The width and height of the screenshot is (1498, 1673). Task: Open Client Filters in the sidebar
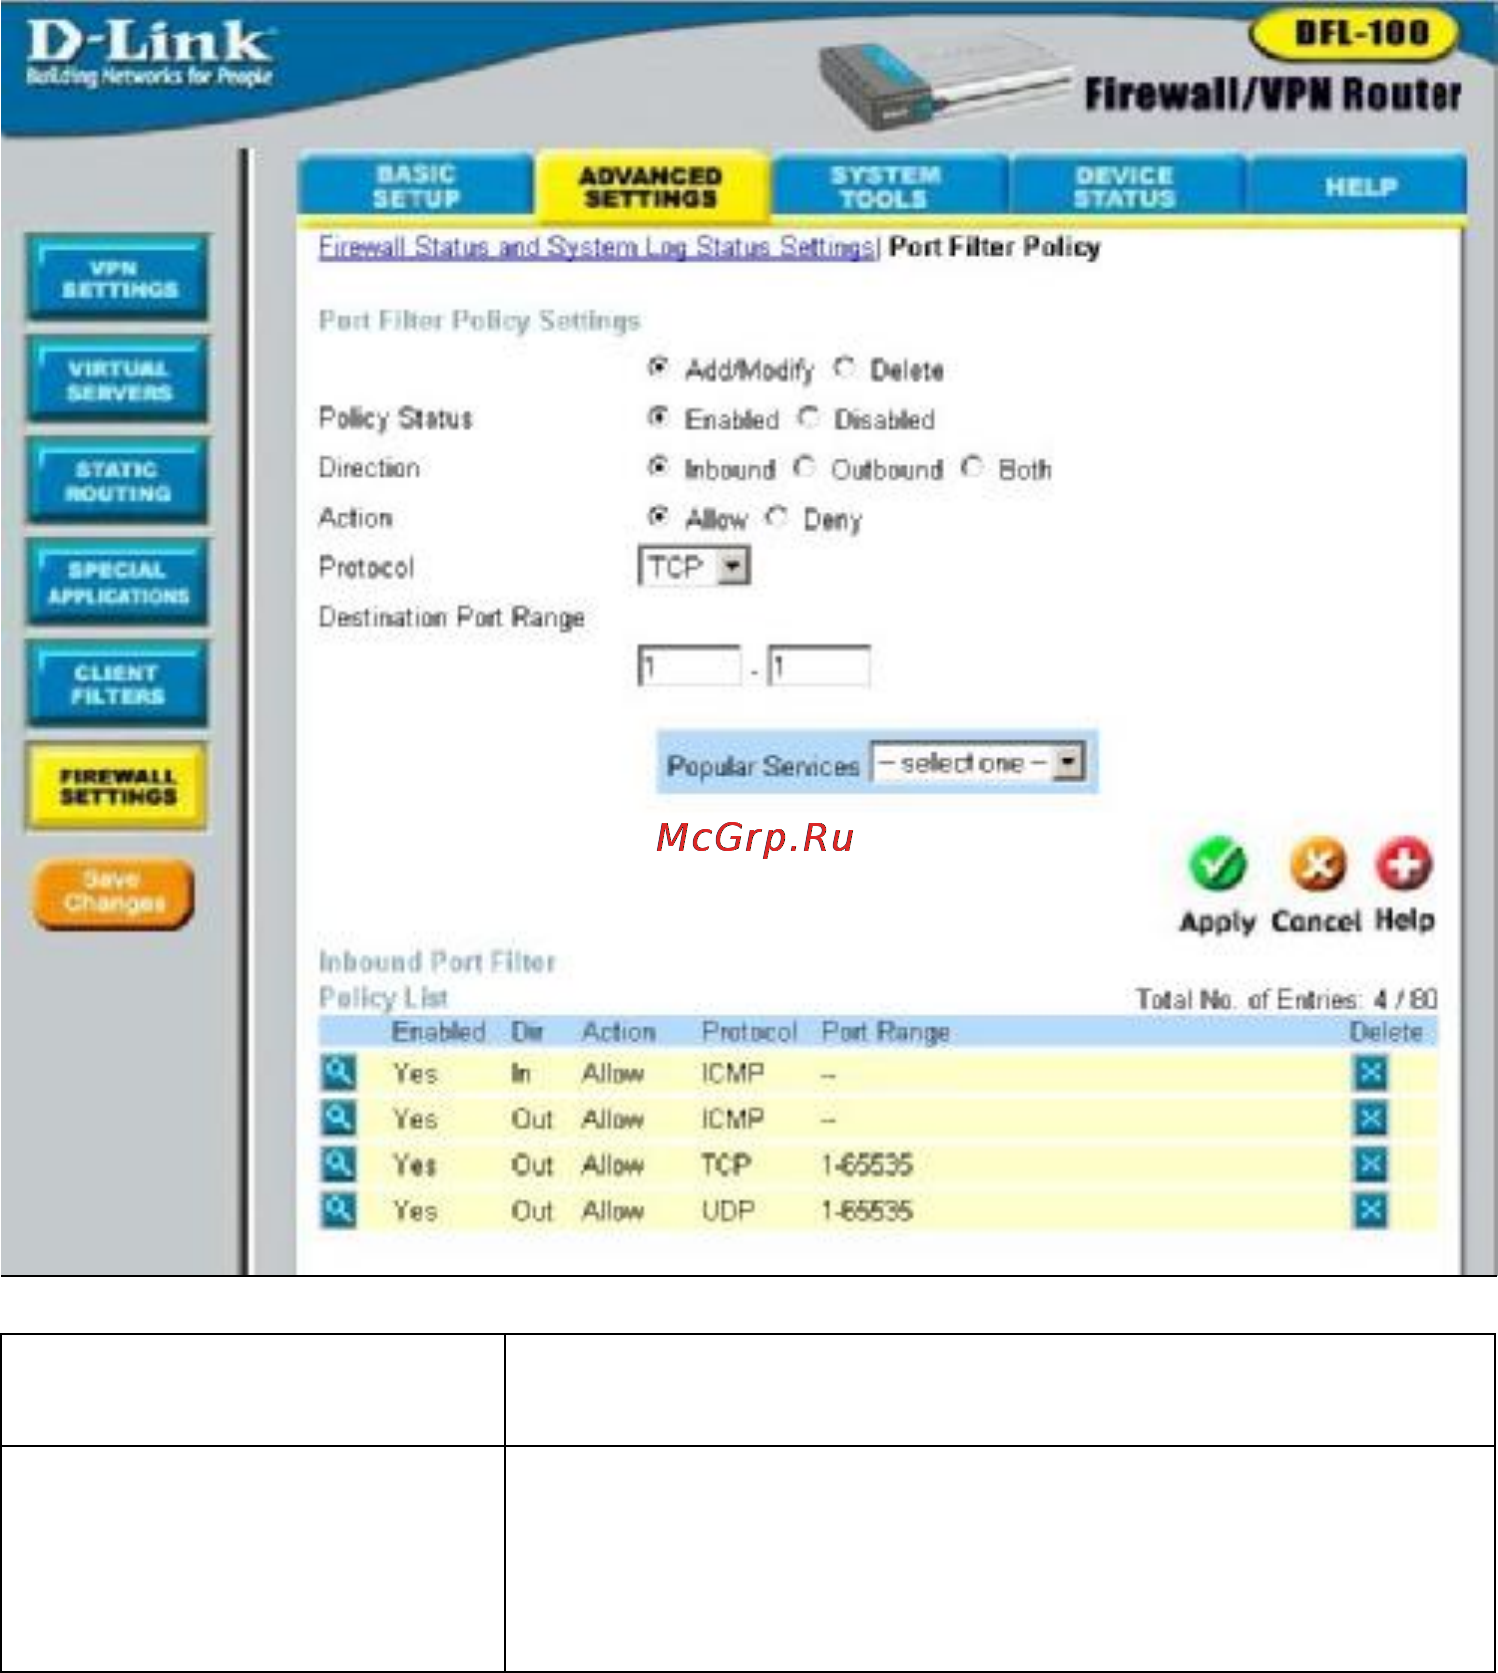[x=118, y=684]
